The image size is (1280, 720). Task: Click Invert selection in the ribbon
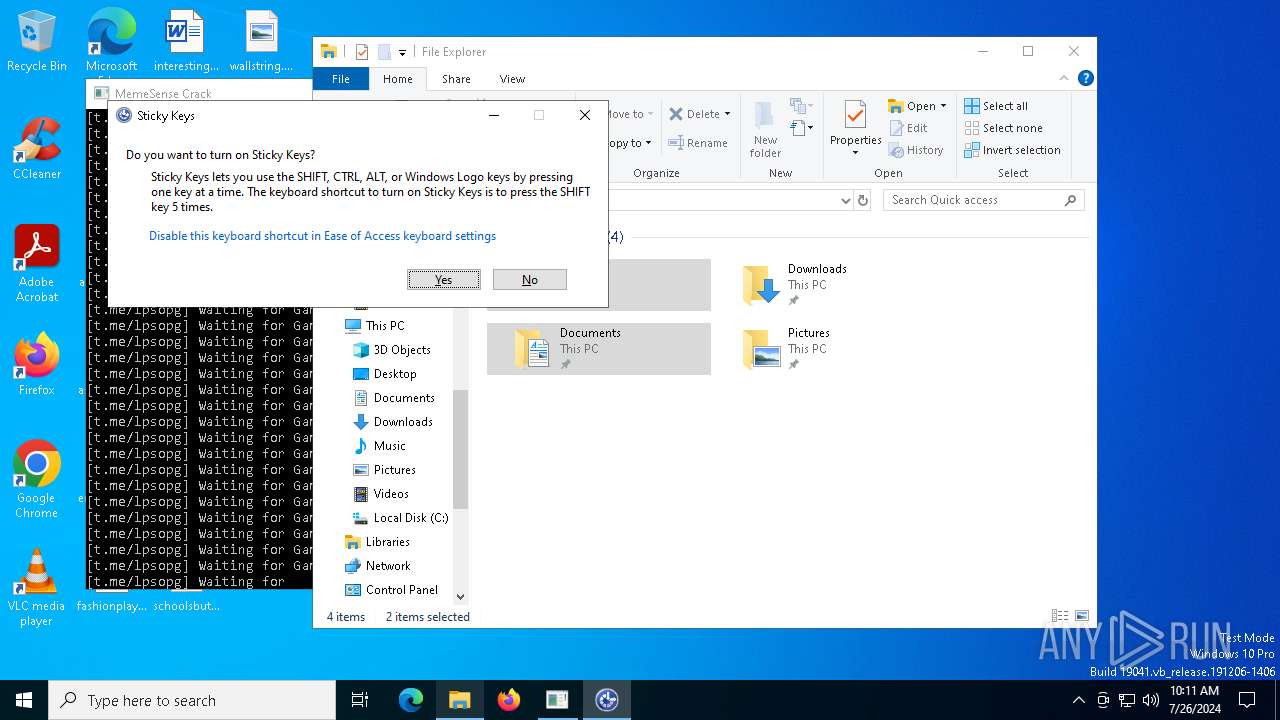click(1012, 150)
